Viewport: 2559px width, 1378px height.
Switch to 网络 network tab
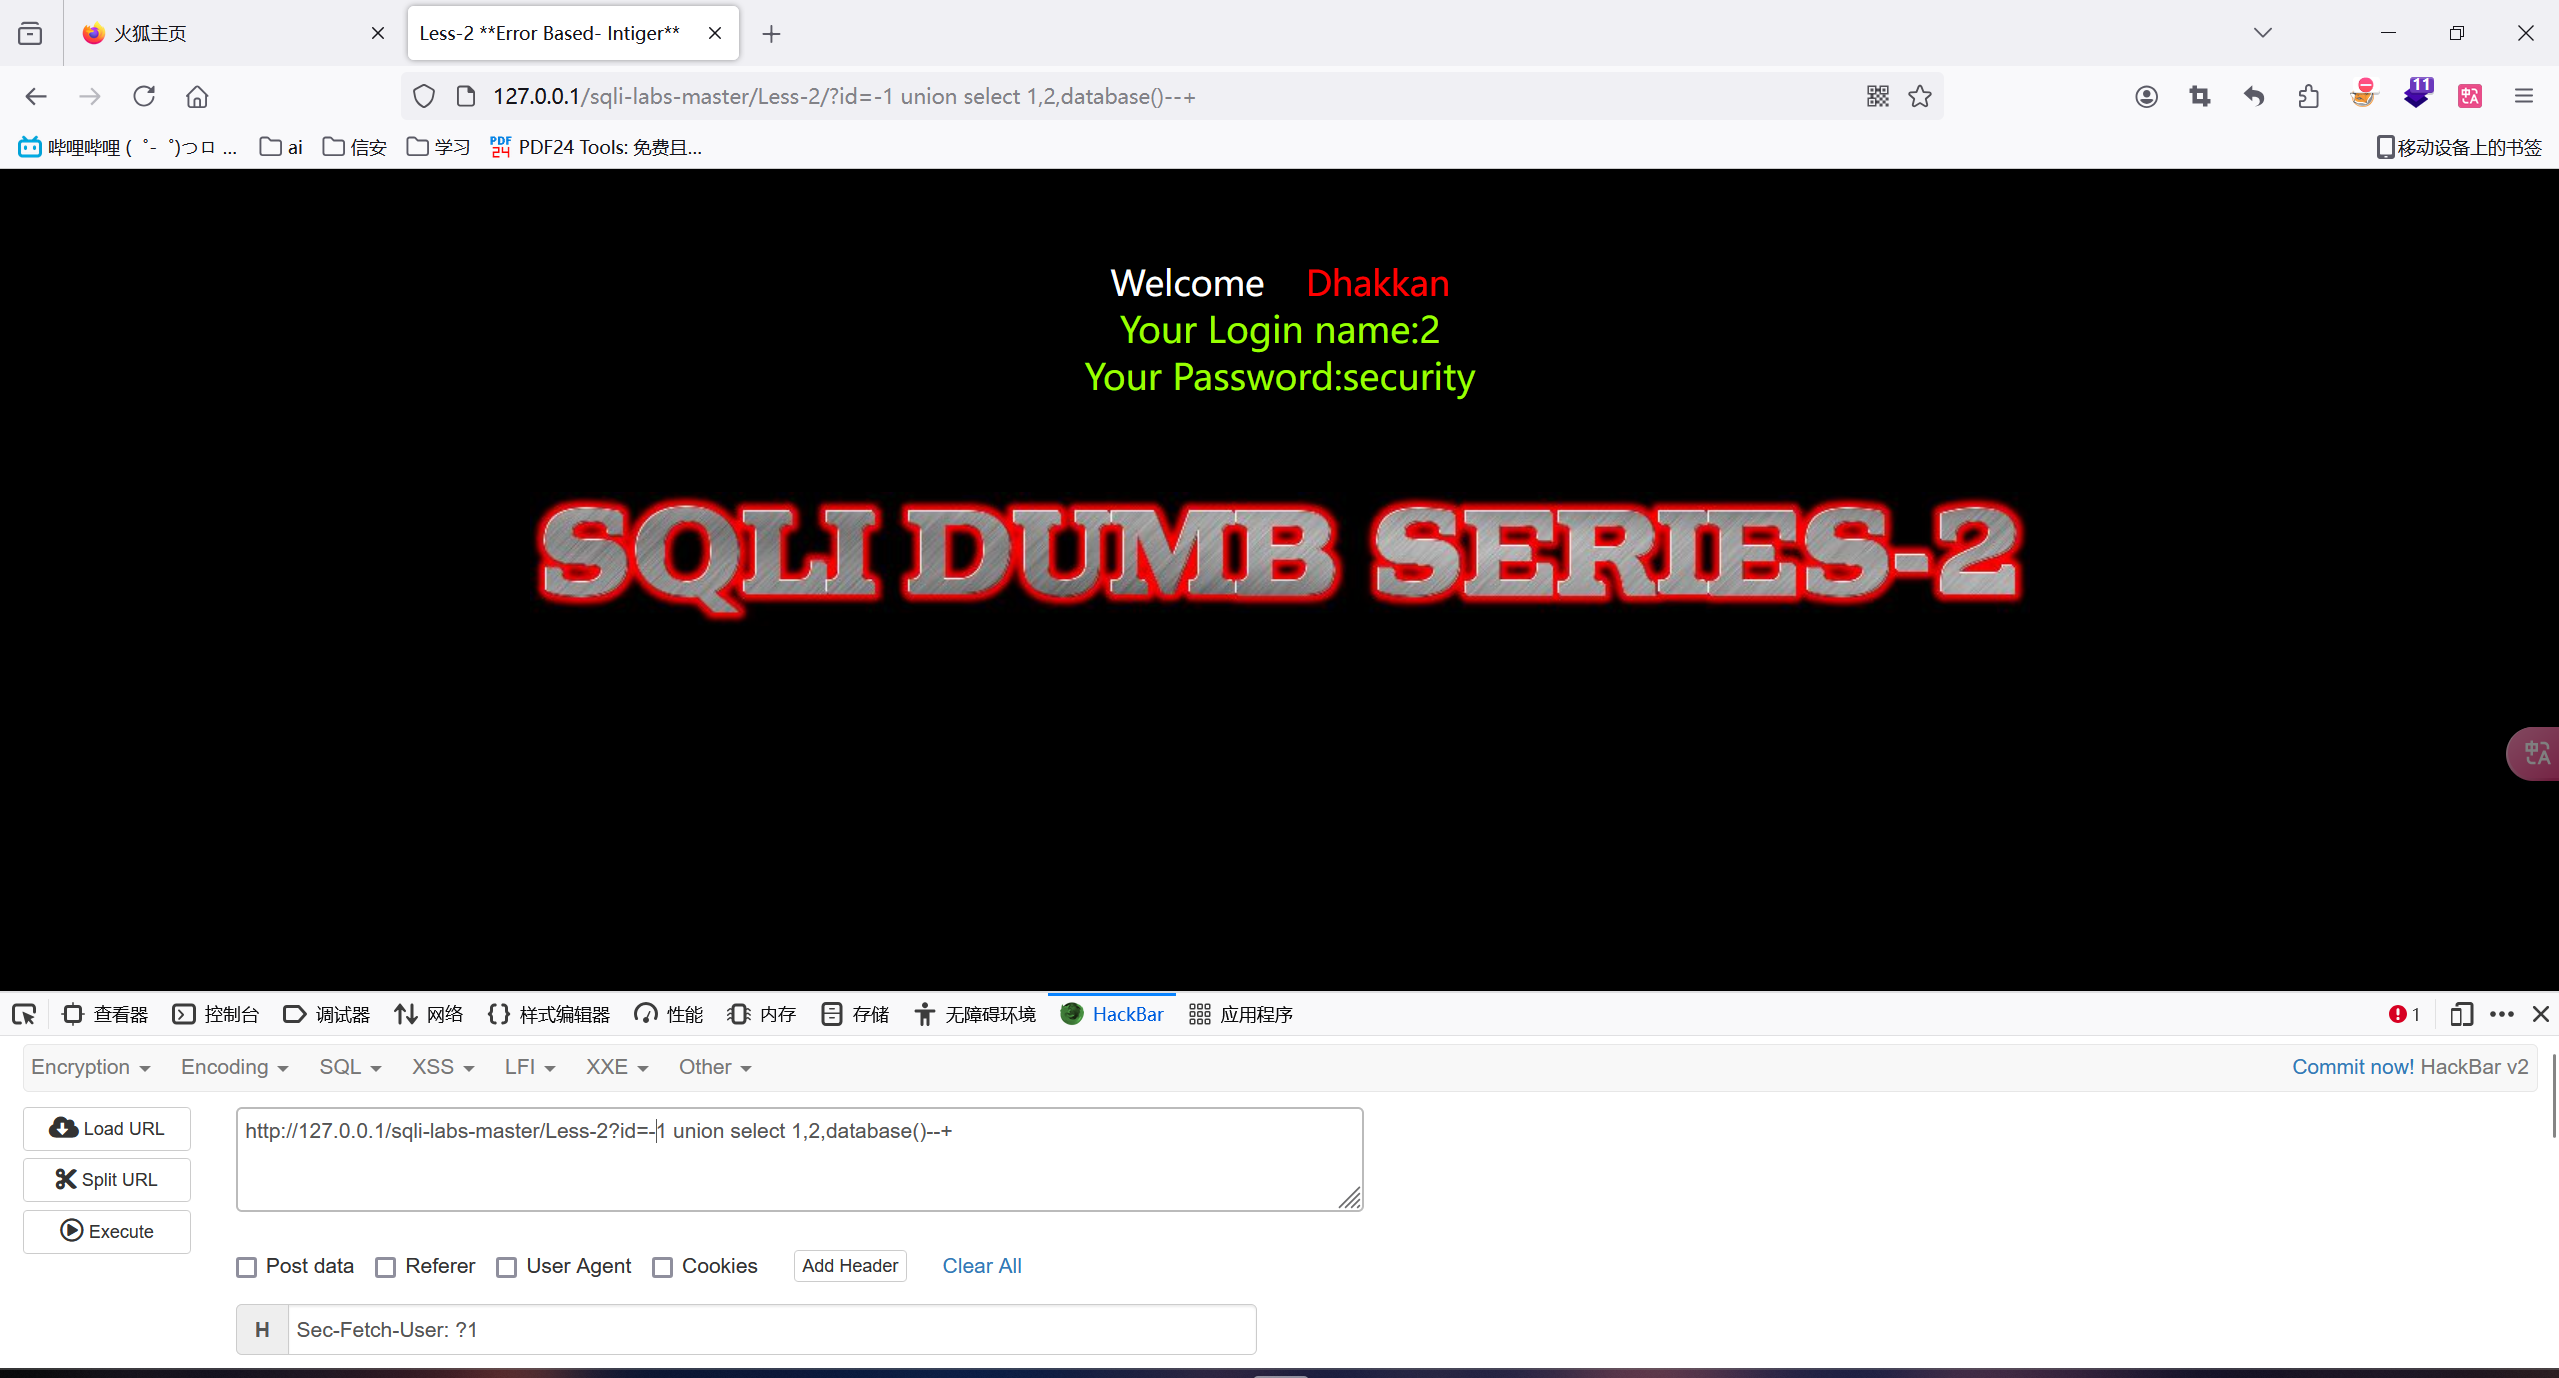(x=429, y=1014)
